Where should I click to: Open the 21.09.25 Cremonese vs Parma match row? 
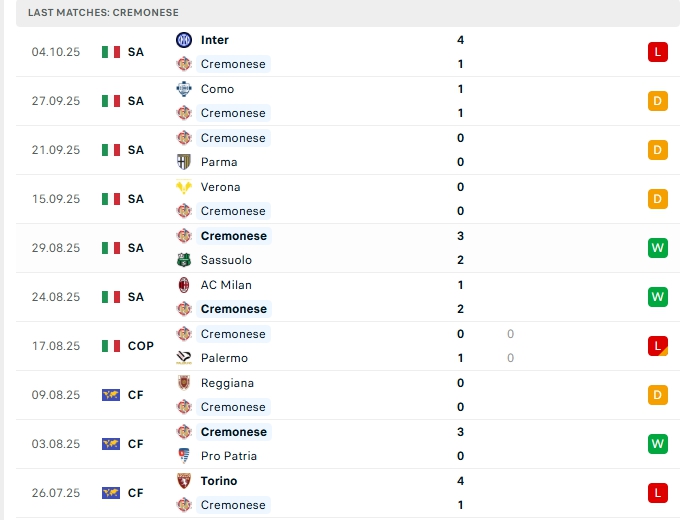pyautogui.click(x=340, y=150)
